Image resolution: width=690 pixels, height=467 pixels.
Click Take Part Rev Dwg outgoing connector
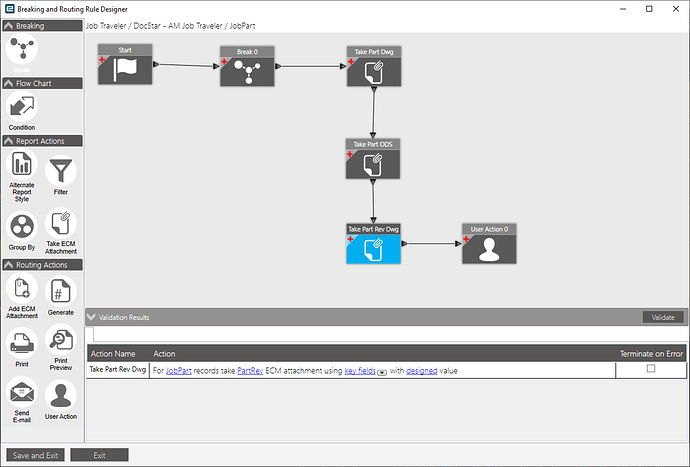(x=404, y=243)
